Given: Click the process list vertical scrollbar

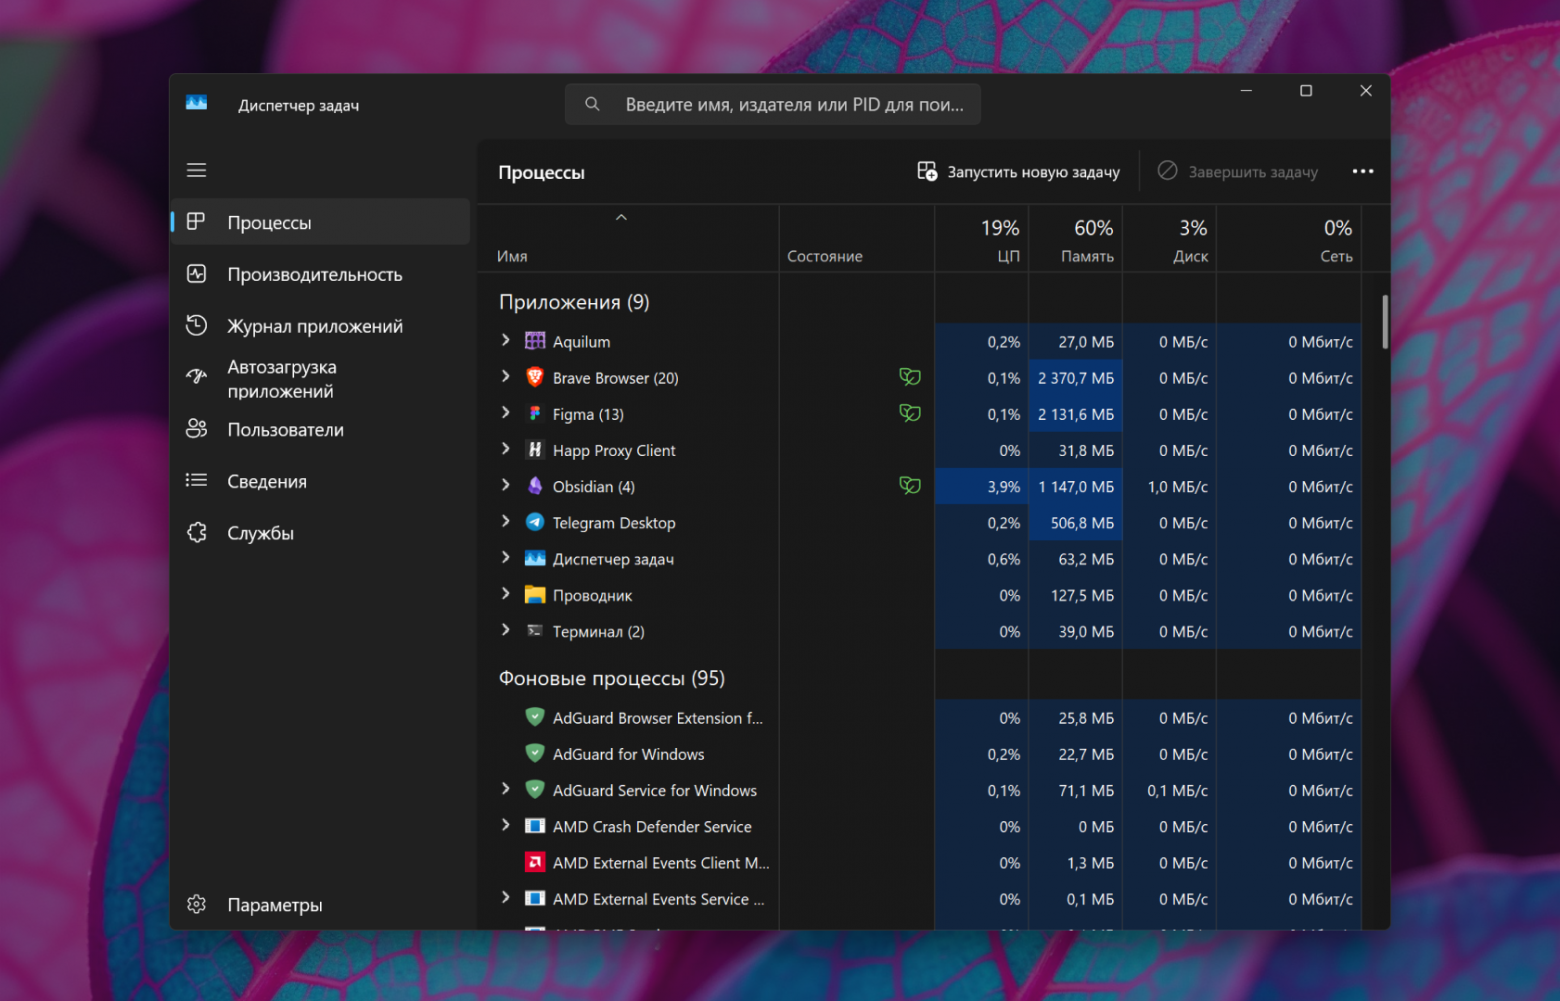Looking at the screenshot, I should click(x=1385, y=322).
